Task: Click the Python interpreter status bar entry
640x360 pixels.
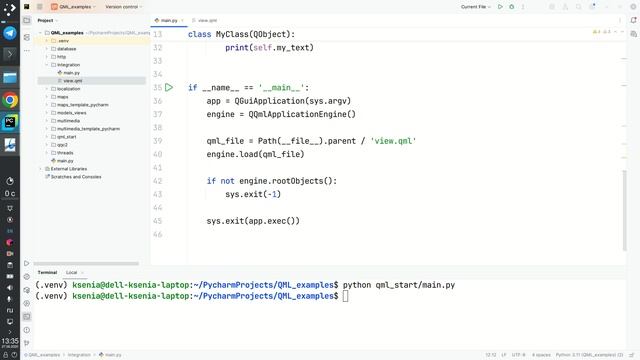Action: tap(589, 355)
